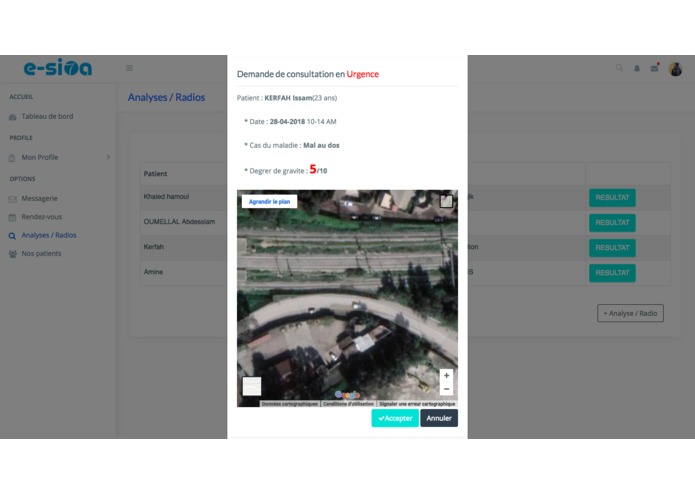Click the + Analyse / Radio button

[630, 313]
